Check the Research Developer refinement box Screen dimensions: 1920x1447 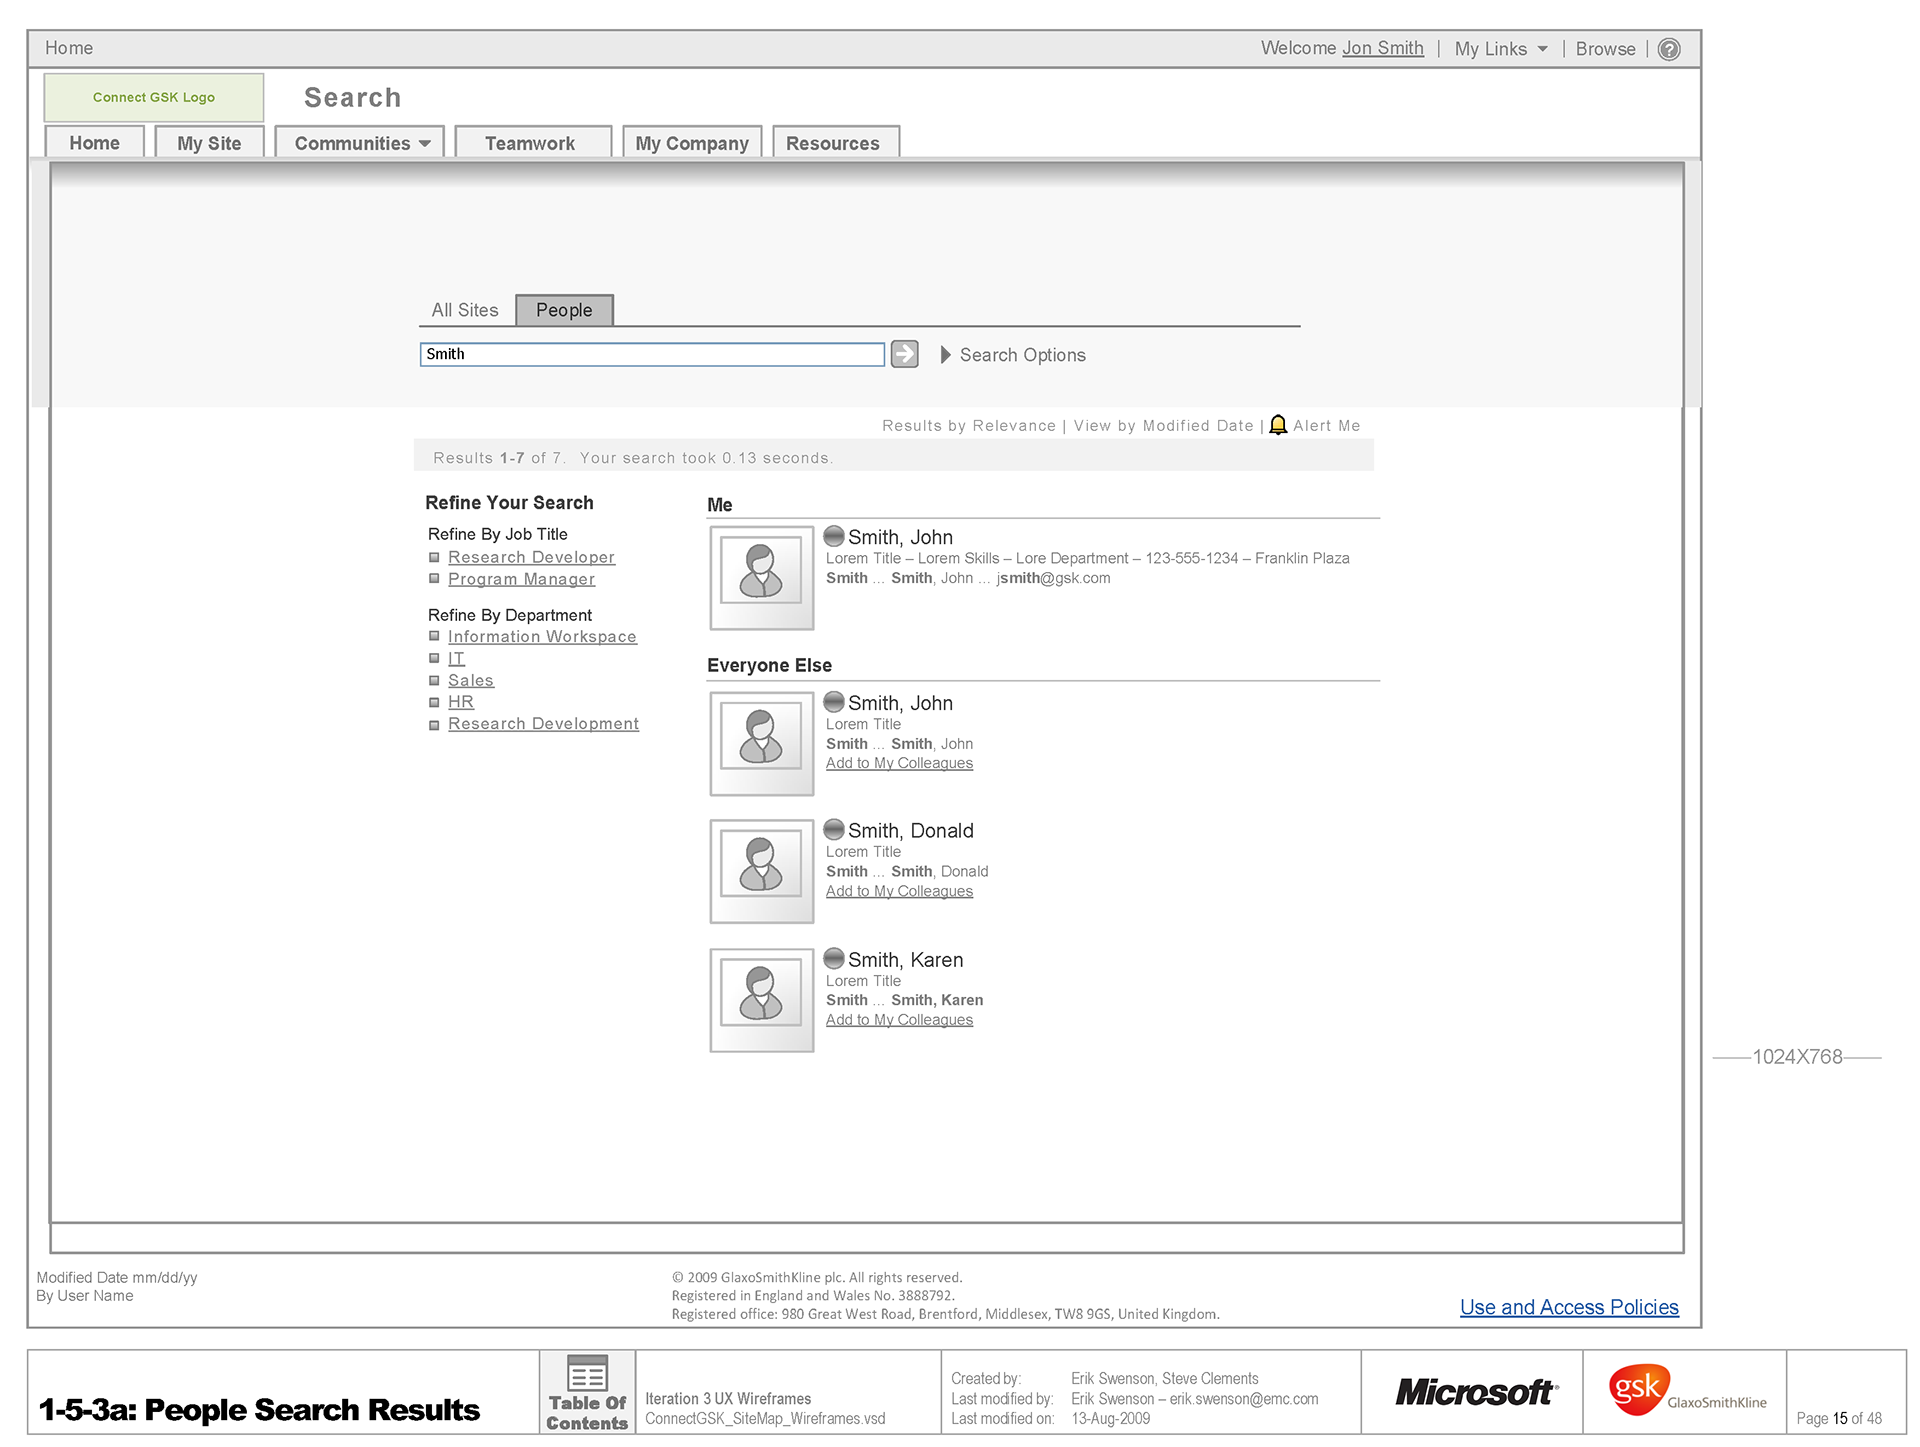pyautogui.click(x=434, y=557)
